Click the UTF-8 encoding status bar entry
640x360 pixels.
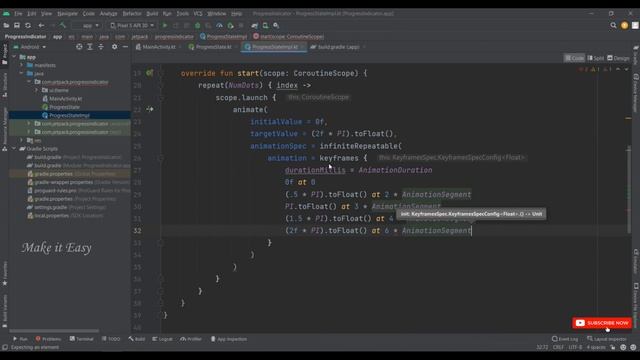click(x=575, y=347)
